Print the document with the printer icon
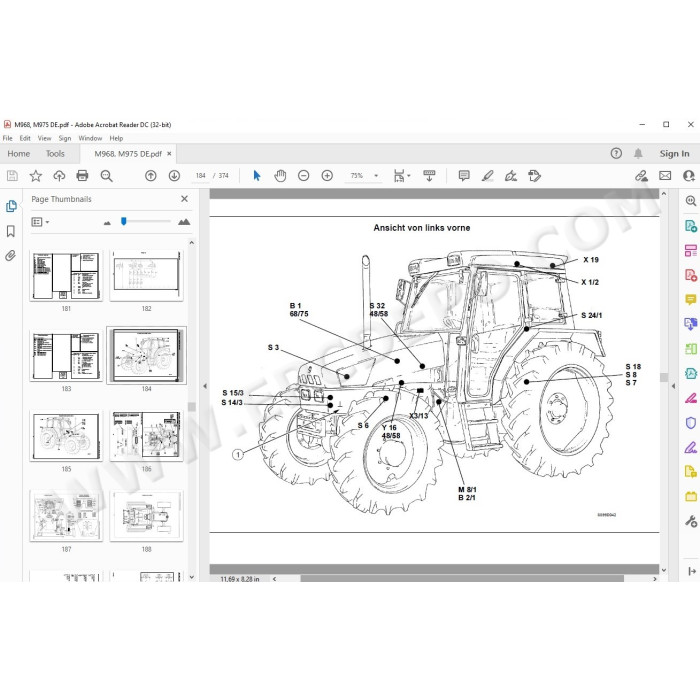 click(82, 176)
